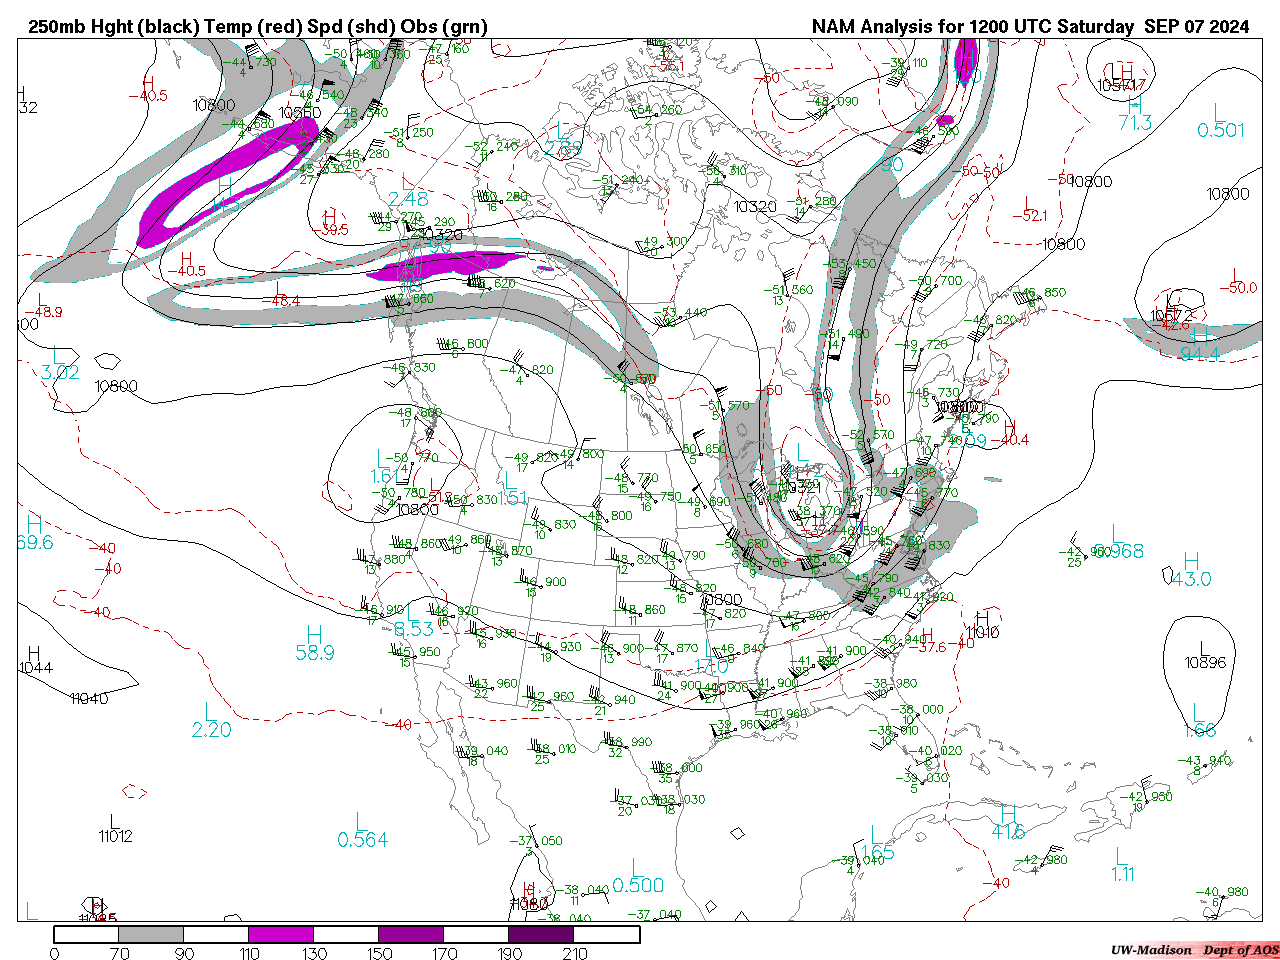Click the magenta 110-130 legend swatch
The height and width of the screenshot is (960, 1280).
point(281,934)
